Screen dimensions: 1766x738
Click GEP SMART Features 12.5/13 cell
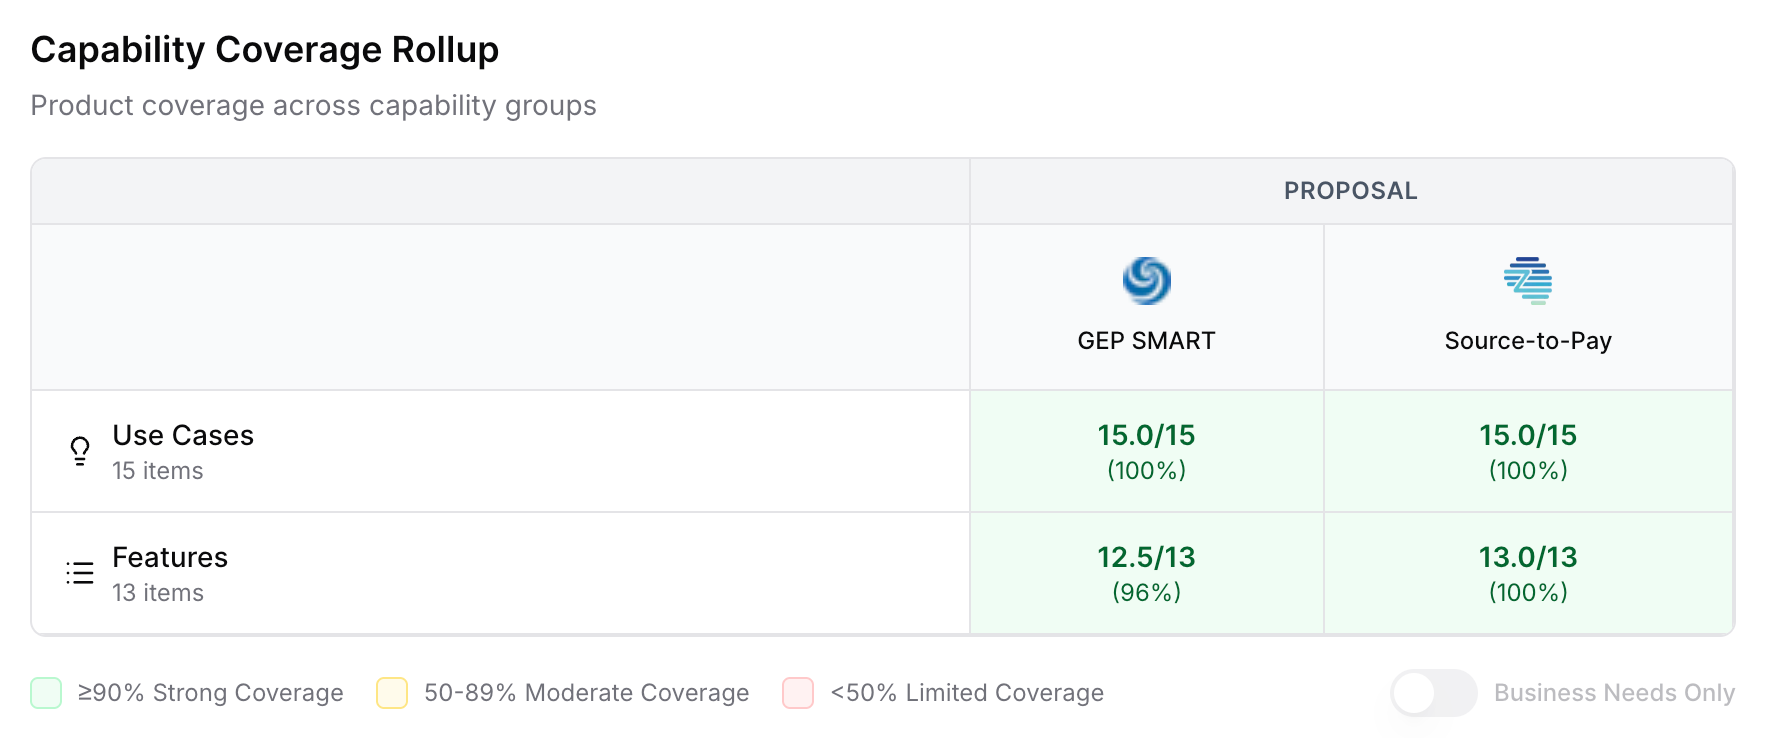[1146, 573]
